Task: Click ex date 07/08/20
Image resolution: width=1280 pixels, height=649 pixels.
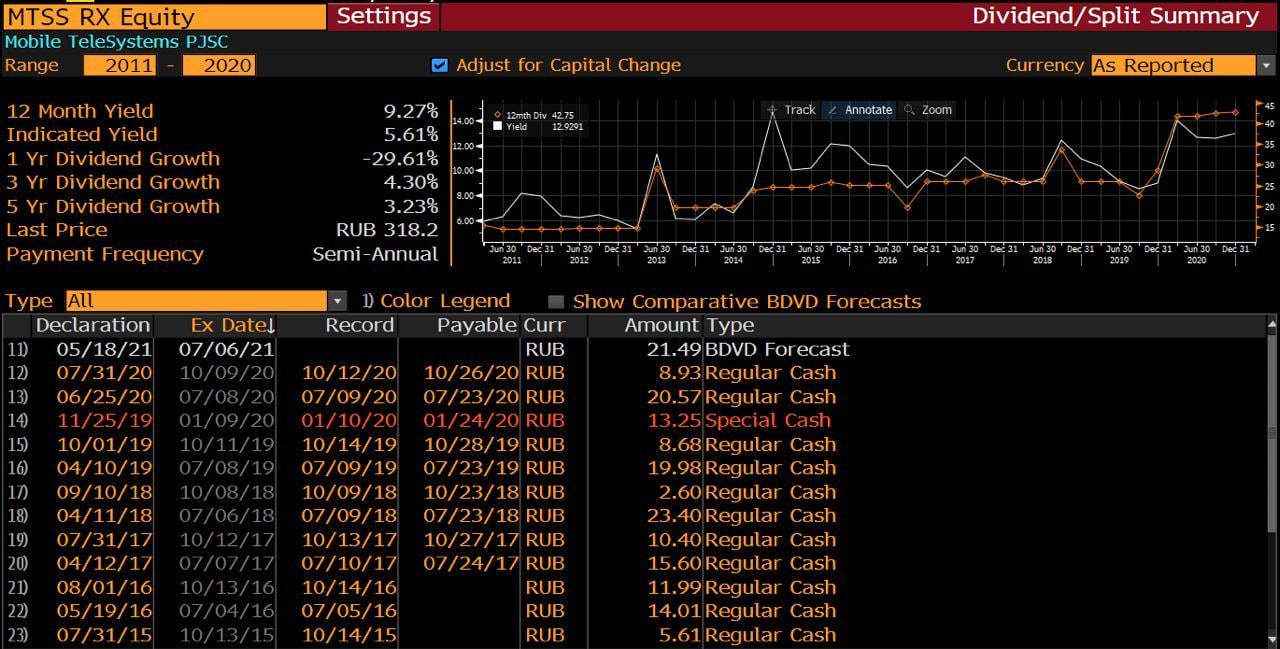Action: [226, 396]
